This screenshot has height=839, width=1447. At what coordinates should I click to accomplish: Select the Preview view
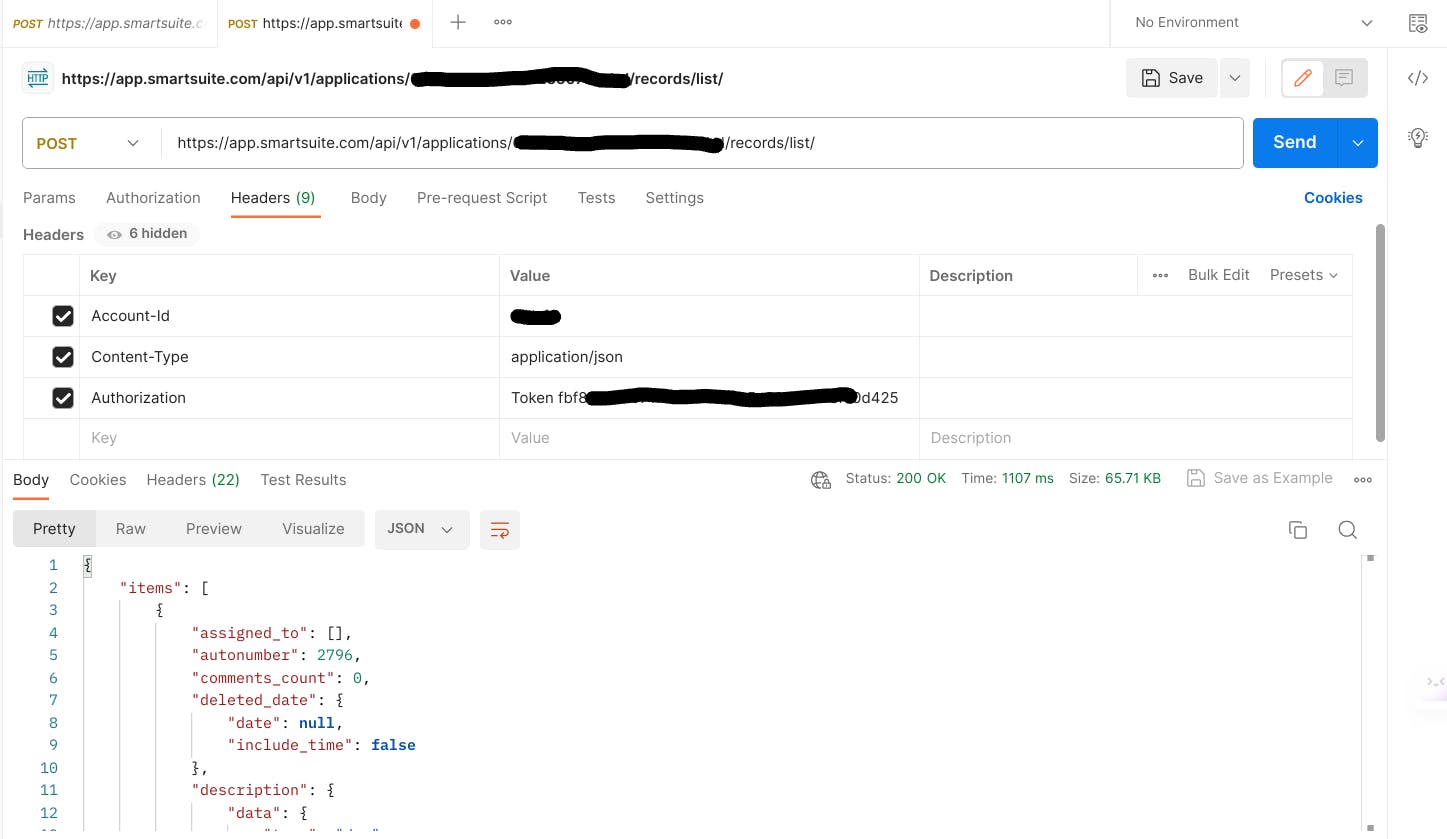pos(214,529)
